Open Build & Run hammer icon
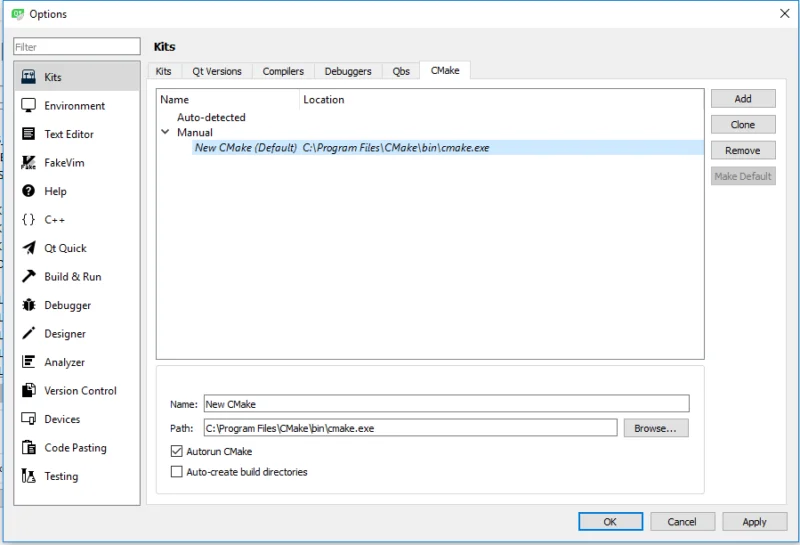The height and width of the screenshot is (545, 800). 28,277
